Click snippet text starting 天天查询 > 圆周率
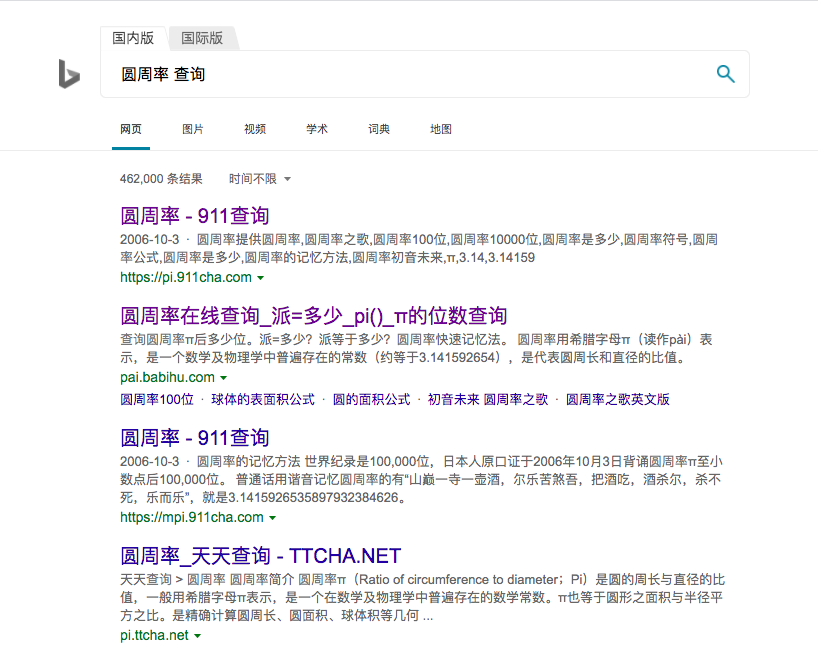This screenshot has height=652, width=818. pos(422,598)
